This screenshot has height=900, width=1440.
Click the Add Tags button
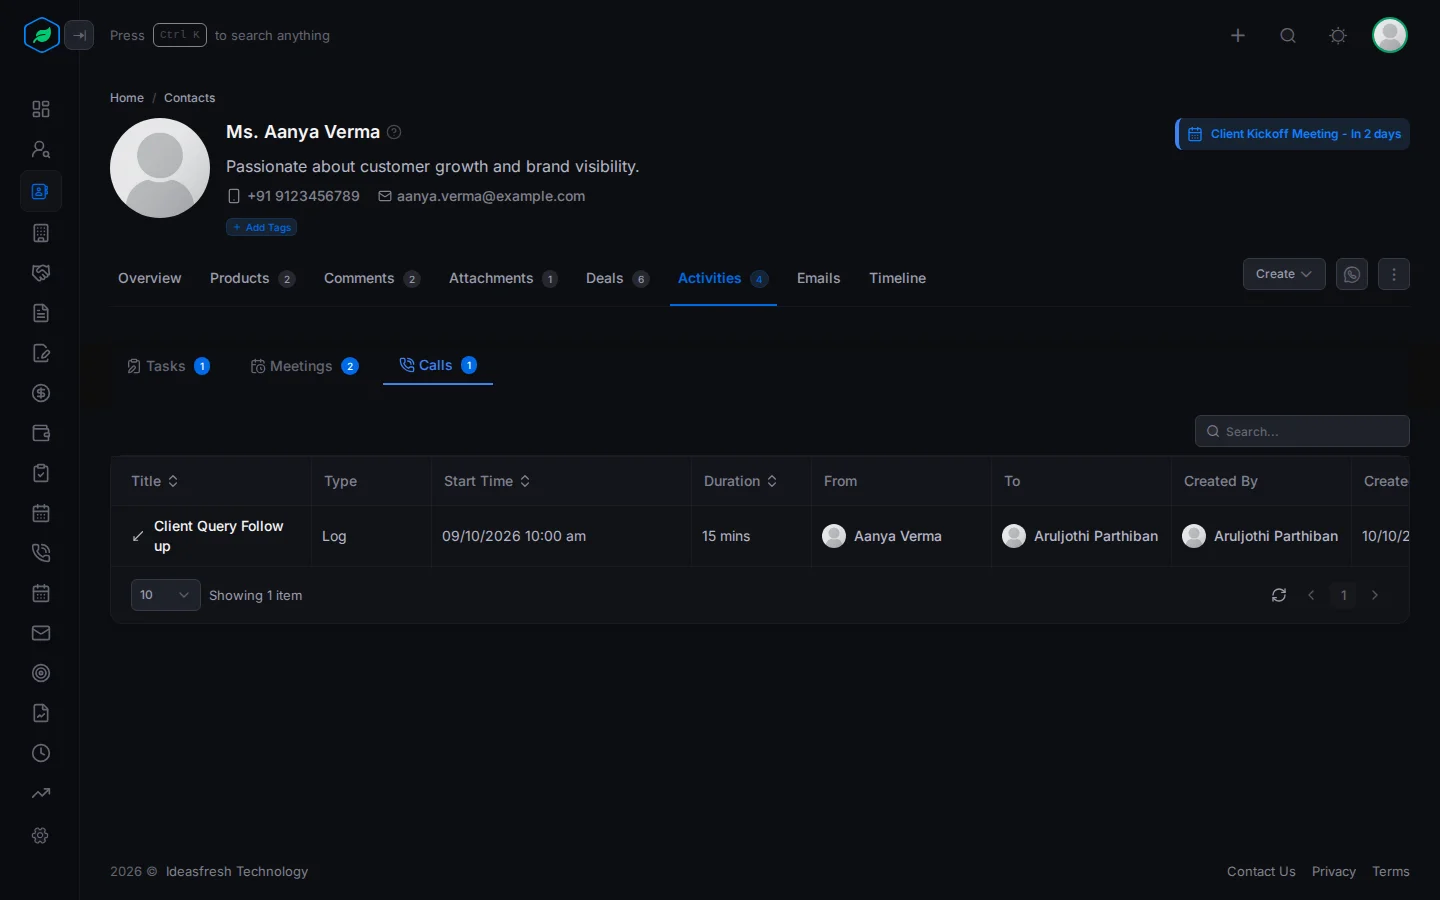point(261,227)
